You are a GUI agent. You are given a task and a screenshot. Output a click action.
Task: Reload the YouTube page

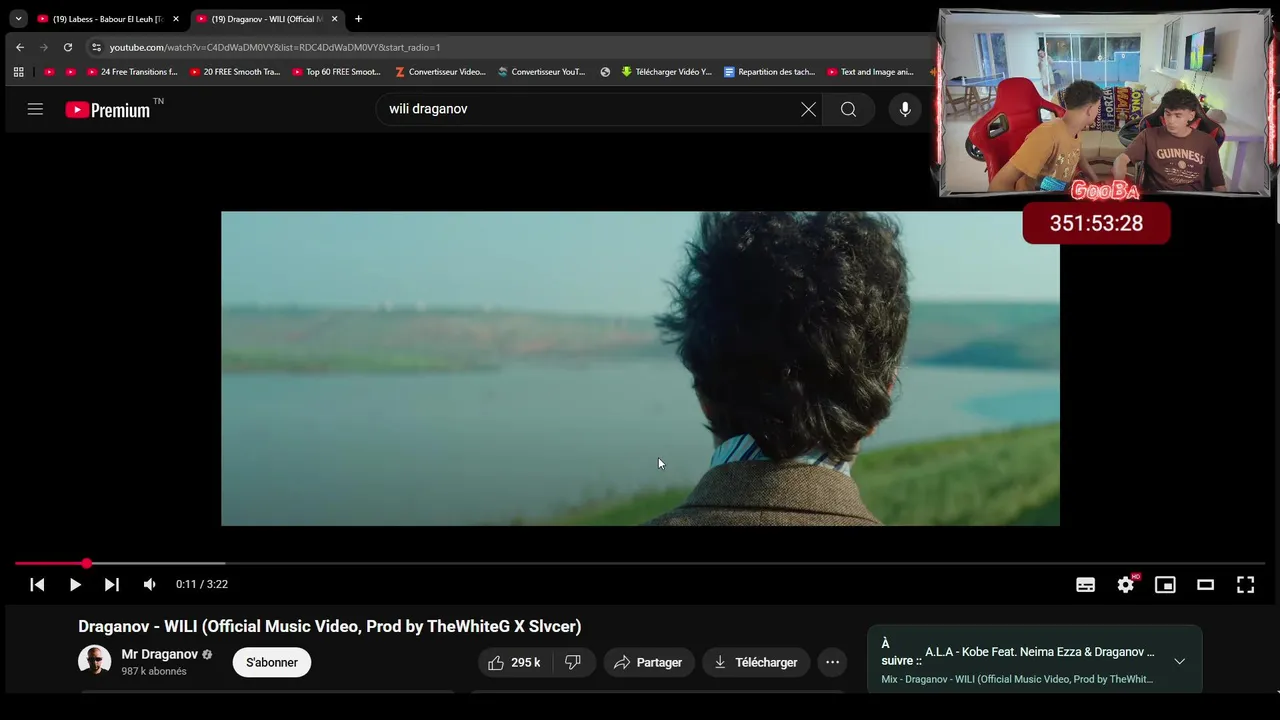(x=68, y=47)
